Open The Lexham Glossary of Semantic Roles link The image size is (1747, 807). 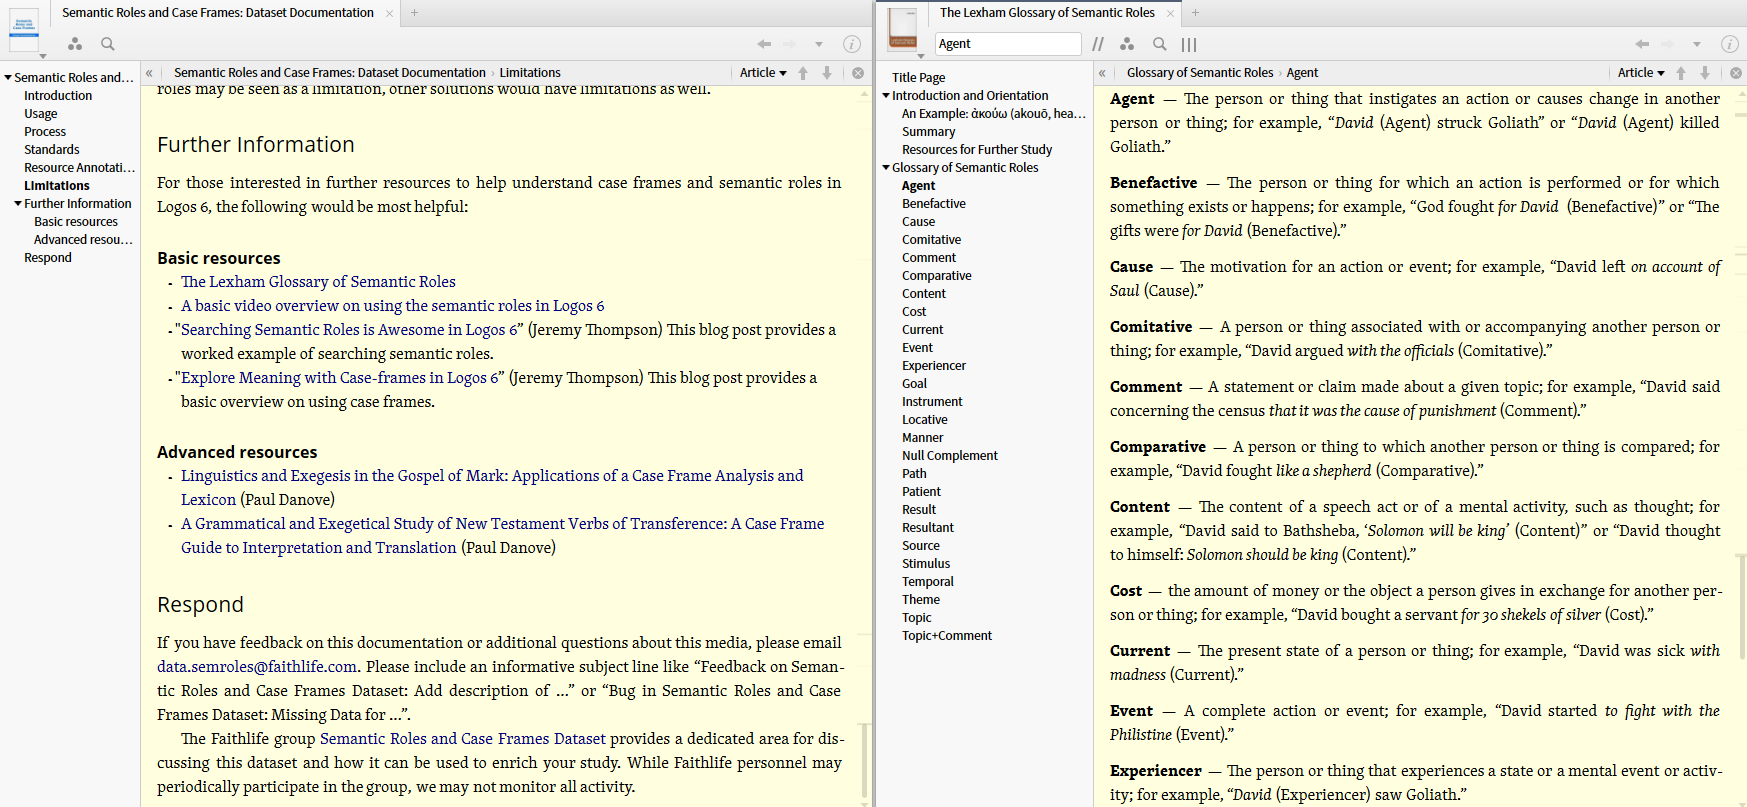[x=318, y=282]
